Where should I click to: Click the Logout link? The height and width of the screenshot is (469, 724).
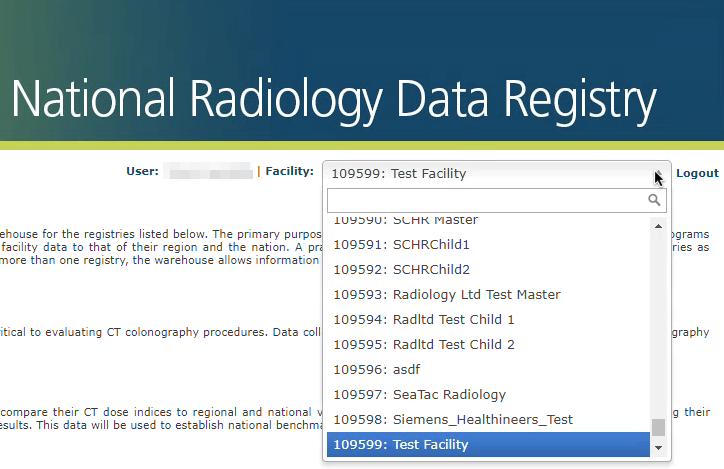(x=697, y=173)
